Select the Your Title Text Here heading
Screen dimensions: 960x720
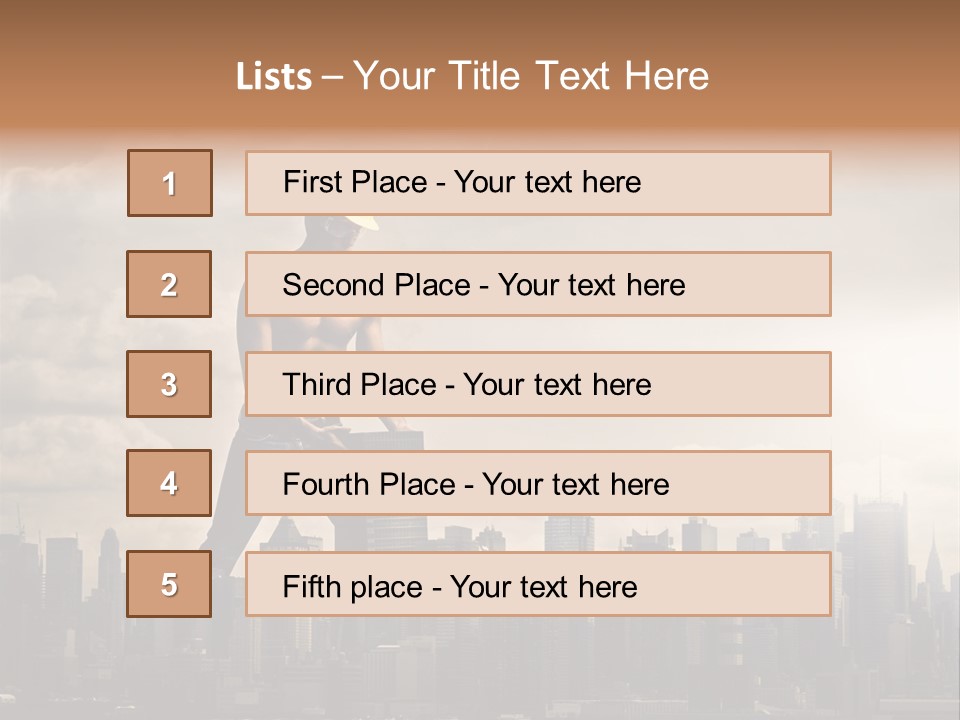[x=530, y=76]
